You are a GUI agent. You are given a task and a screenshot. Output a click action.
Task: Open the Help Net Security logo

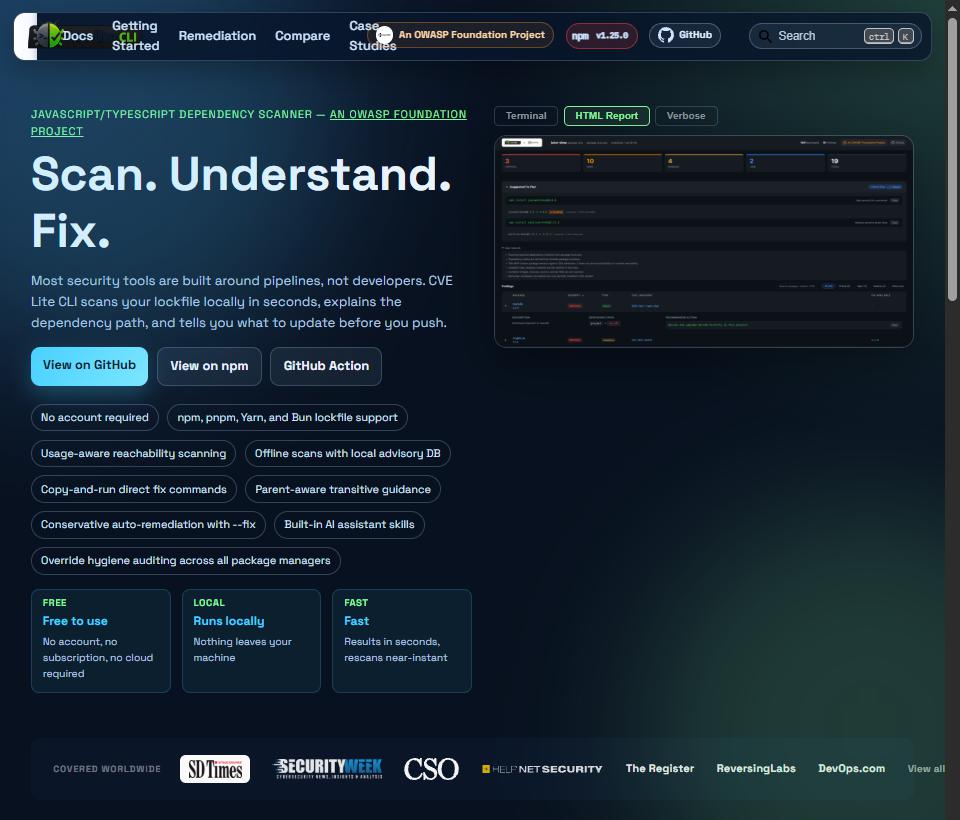542,769
